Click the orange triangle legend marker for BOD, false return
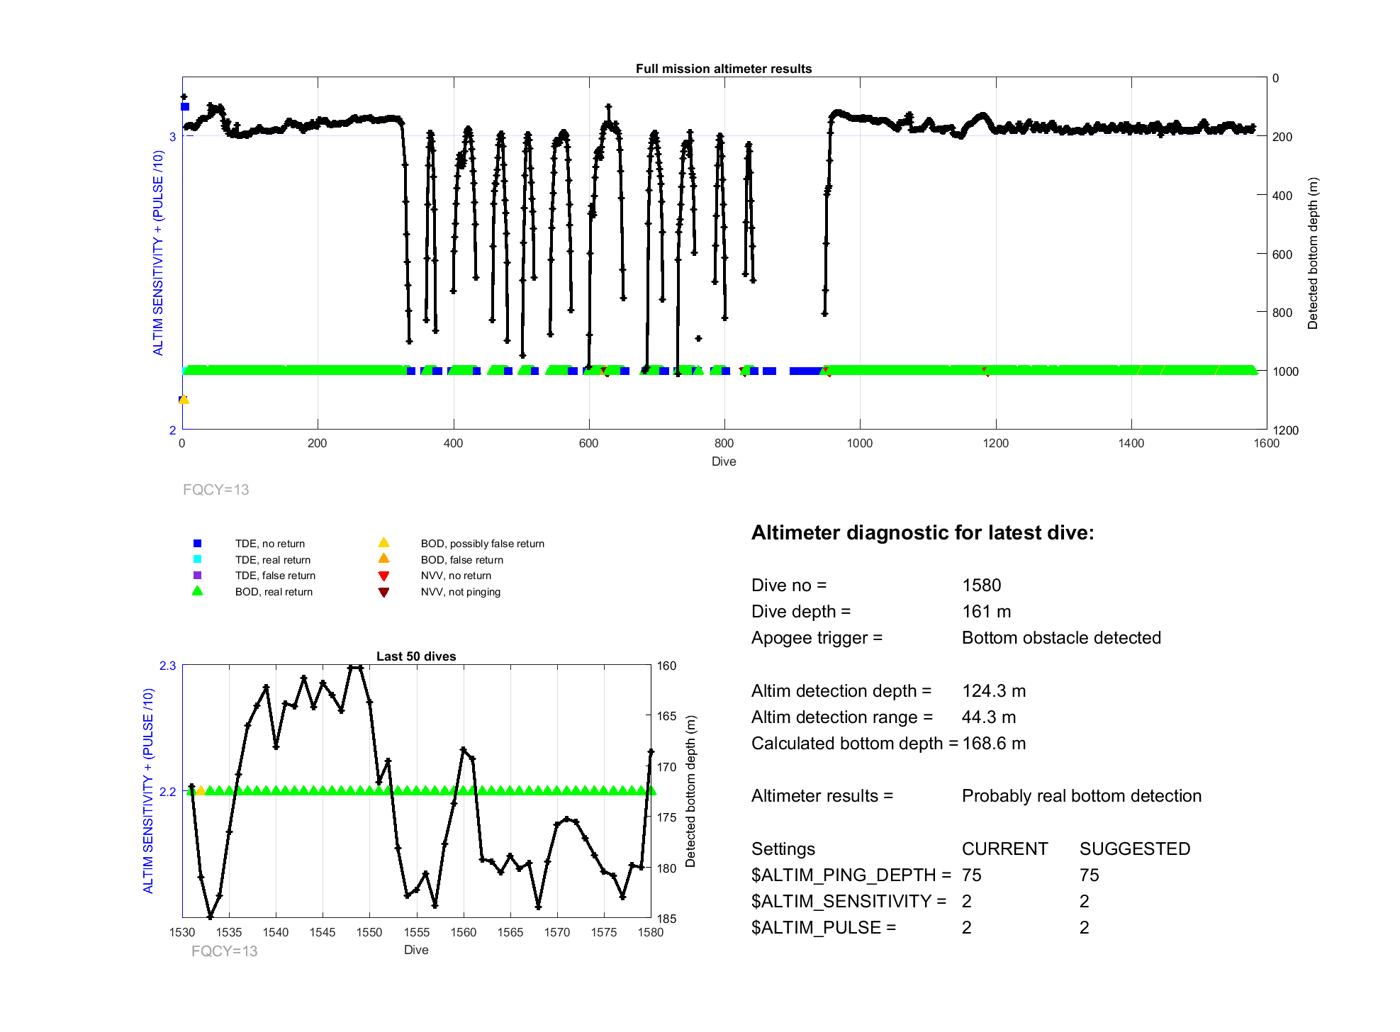 pos(383,559)
